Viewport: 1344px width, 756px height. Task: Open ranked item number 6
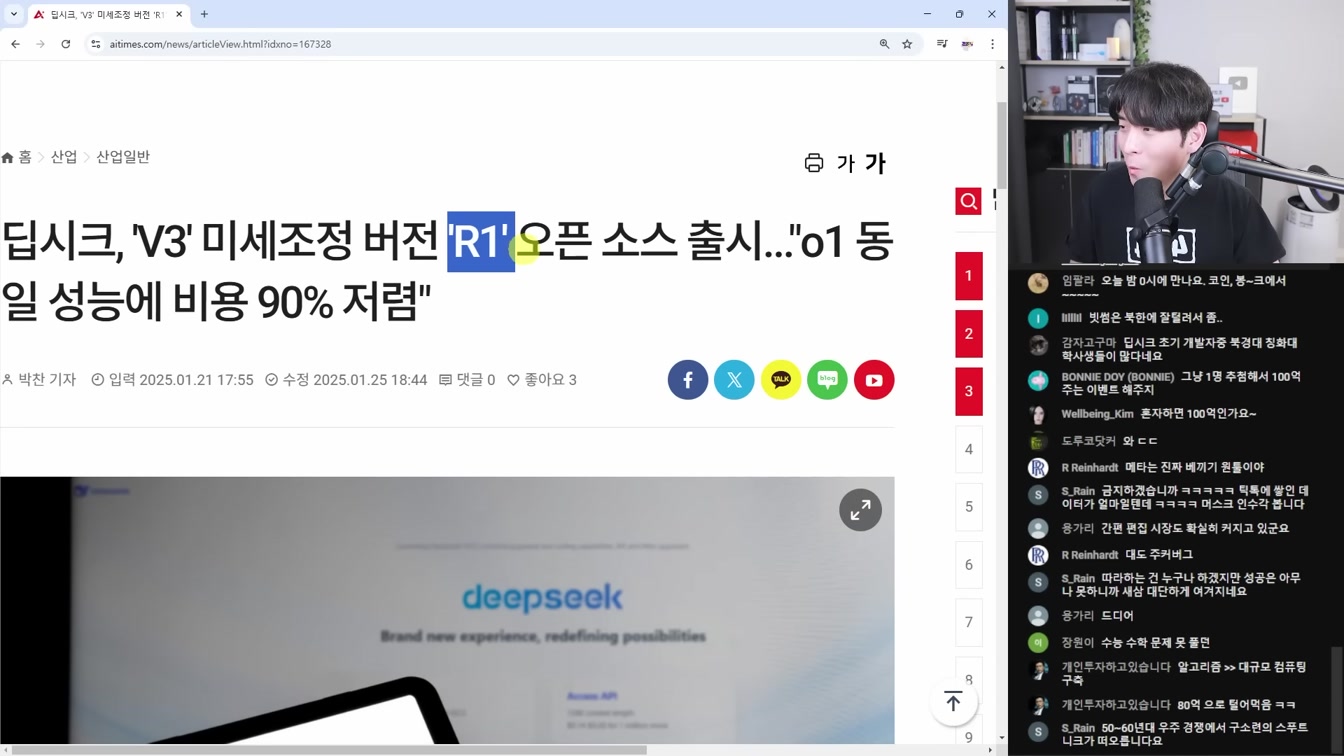(x=968, y=565)
